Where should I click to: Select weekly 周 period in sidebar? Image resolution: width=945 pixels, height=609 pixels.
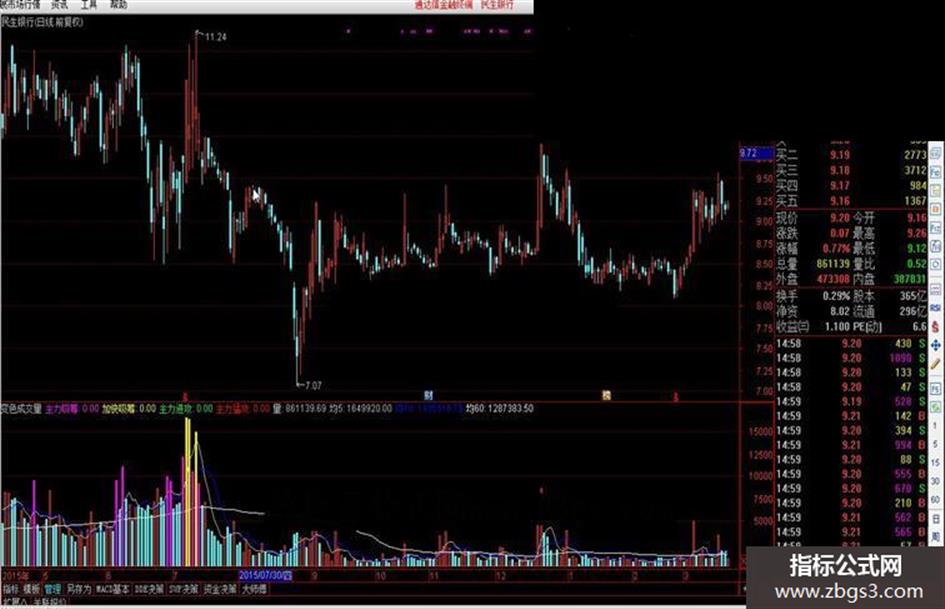tap(935, 536)
